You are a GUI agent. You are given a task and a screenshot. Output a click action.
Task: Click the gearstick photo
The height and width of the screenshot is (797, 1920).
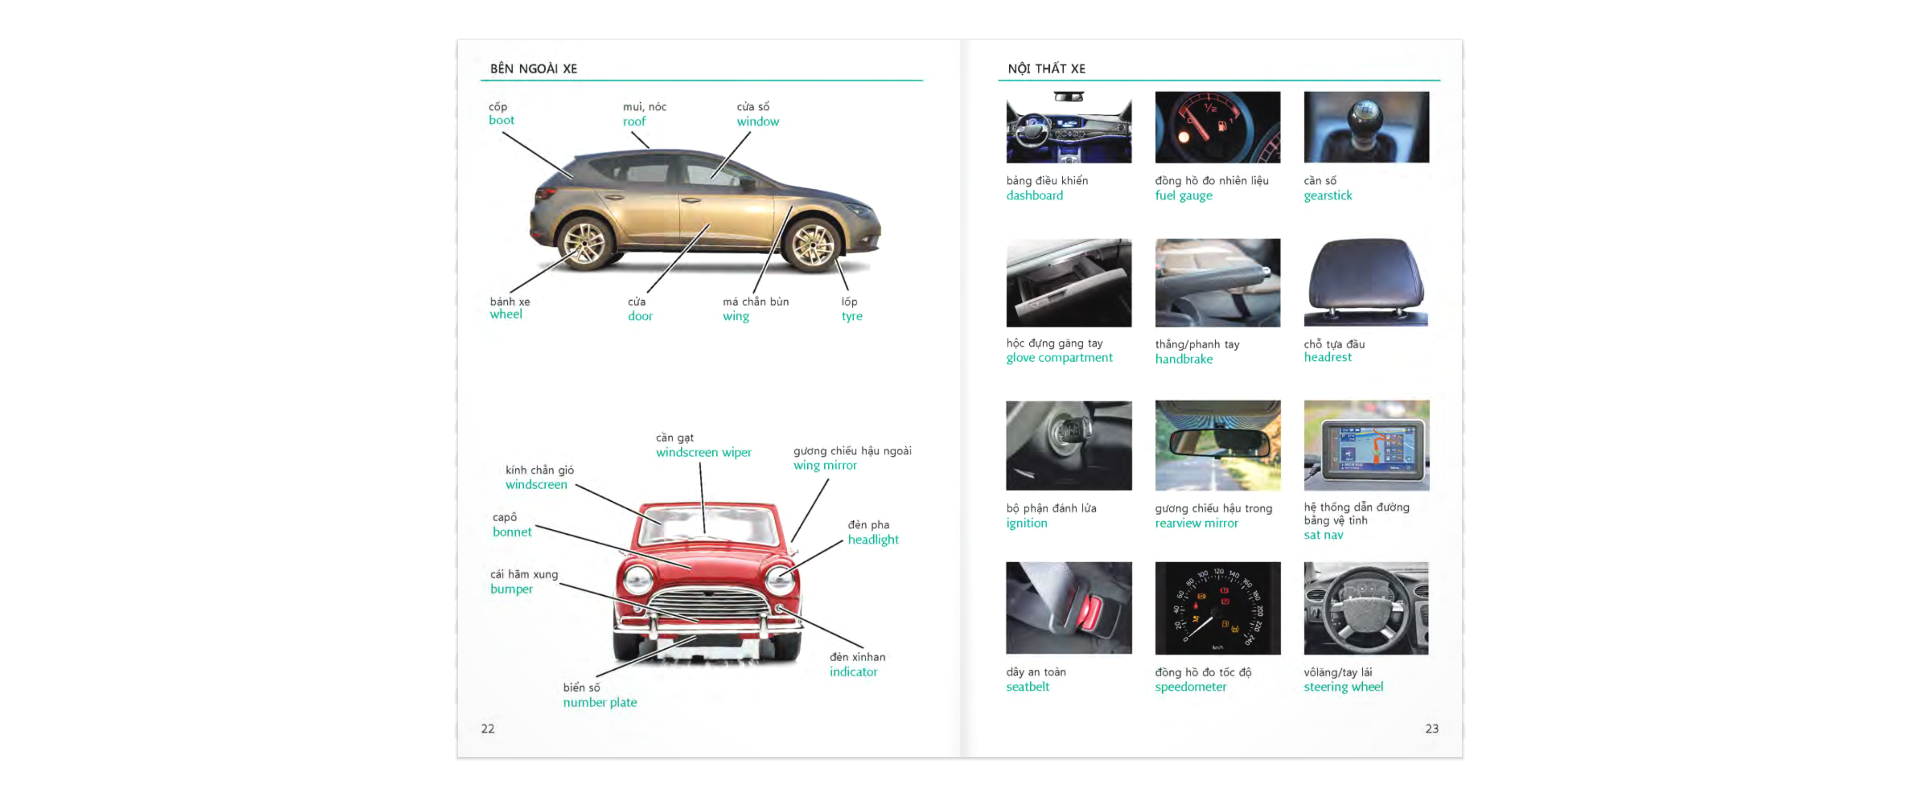[x=1366, y=127]
